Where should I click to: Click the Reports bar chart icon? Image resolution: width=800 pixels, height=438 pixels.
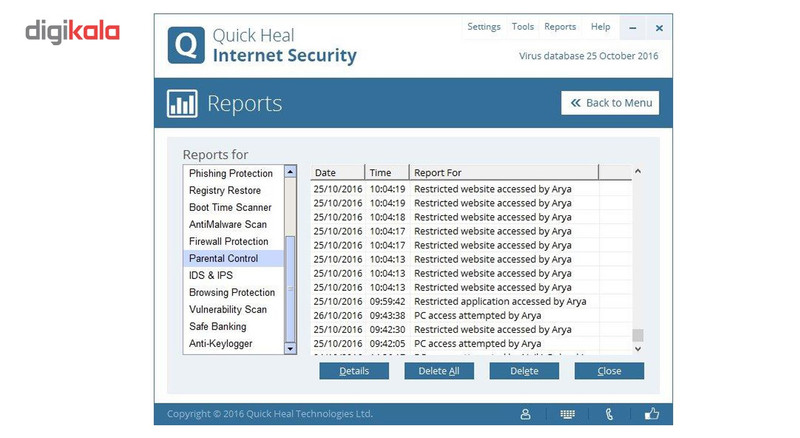182,103
